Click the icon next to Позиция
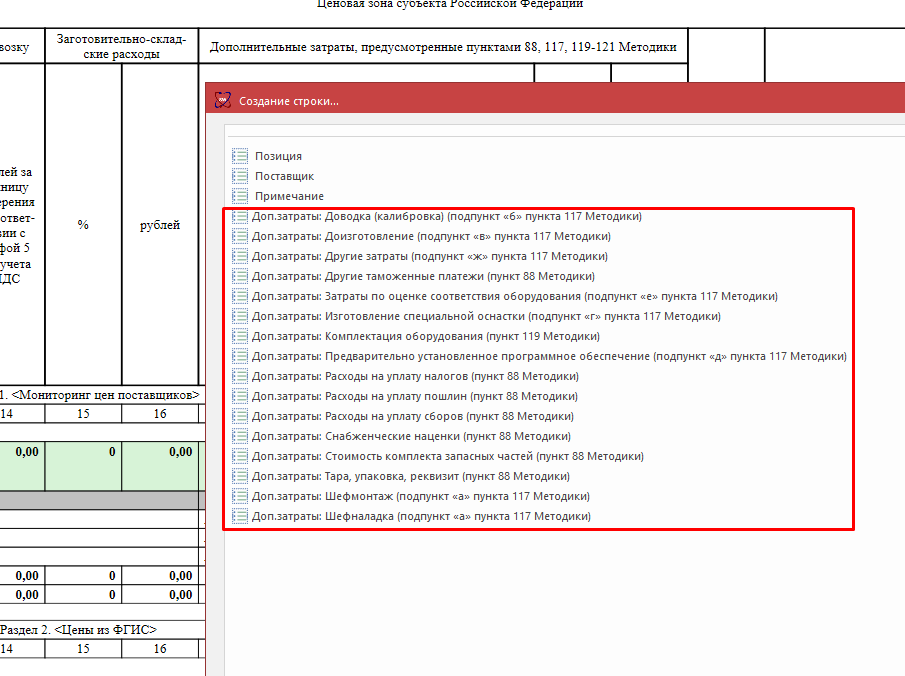 pos(240,156)
